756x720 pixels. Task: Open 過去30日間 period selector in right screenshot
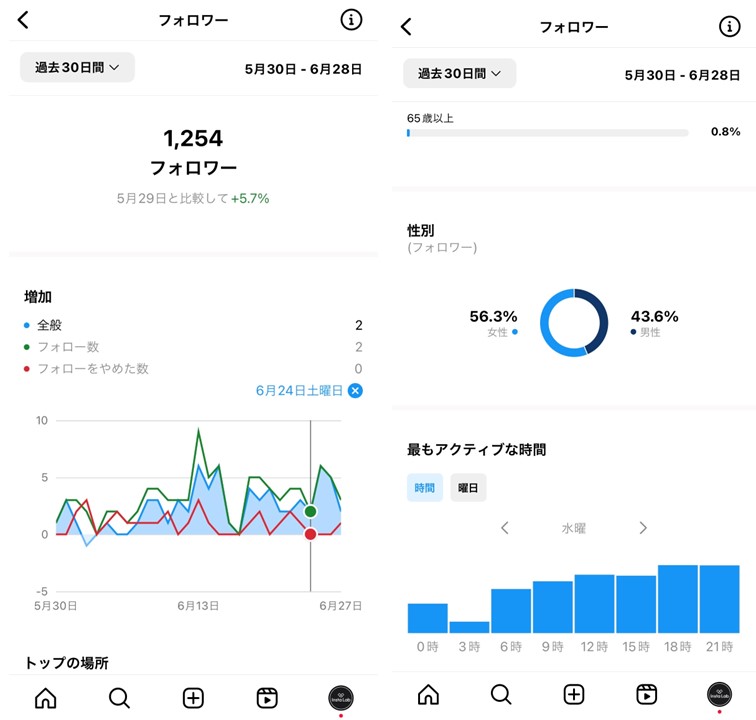(x=460, y=74)
